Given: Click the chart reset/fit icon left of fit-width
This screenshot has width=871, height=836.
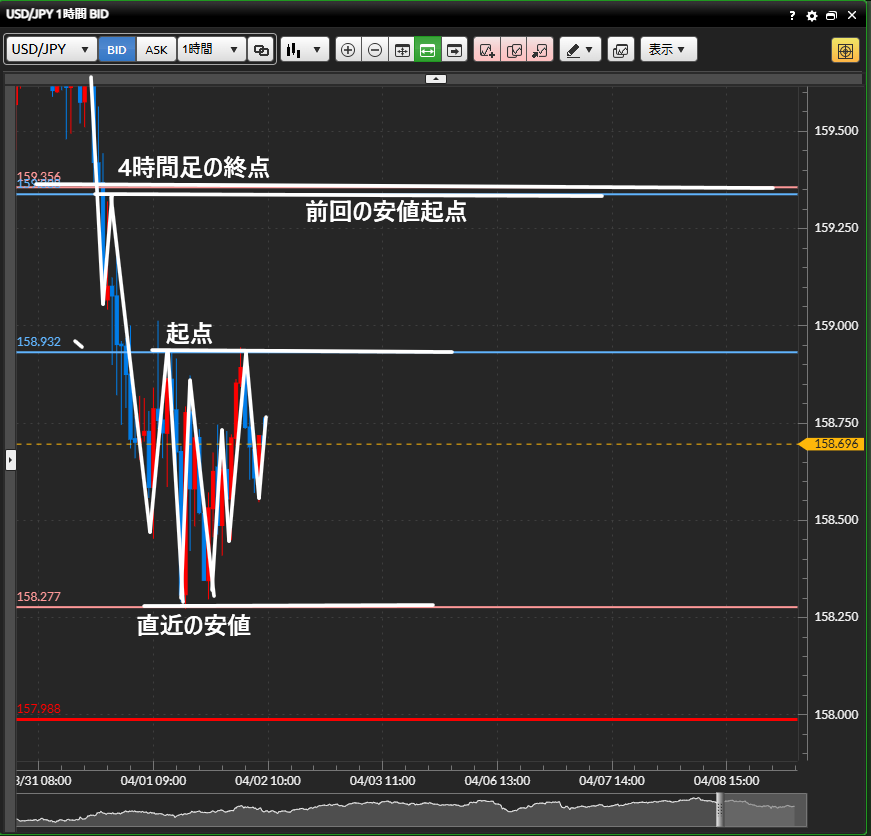Looking at the screenshot, I should coord(402,50).
